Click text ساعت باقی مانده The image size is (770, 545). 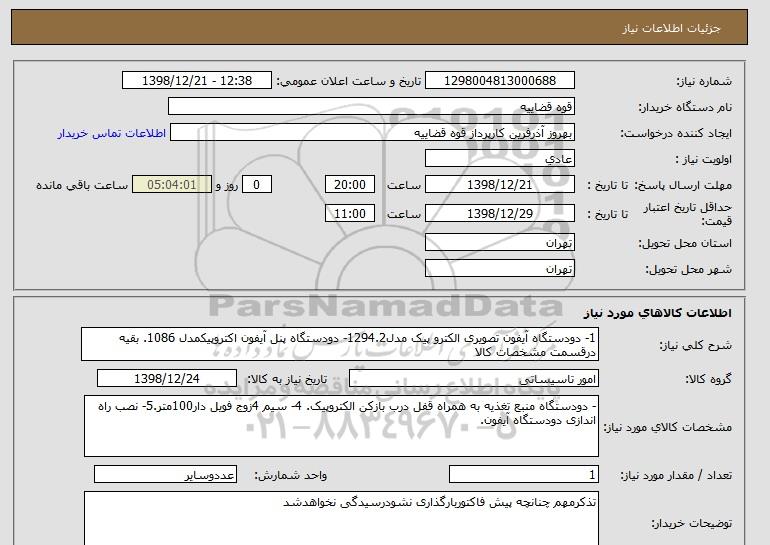pos(82,185)
